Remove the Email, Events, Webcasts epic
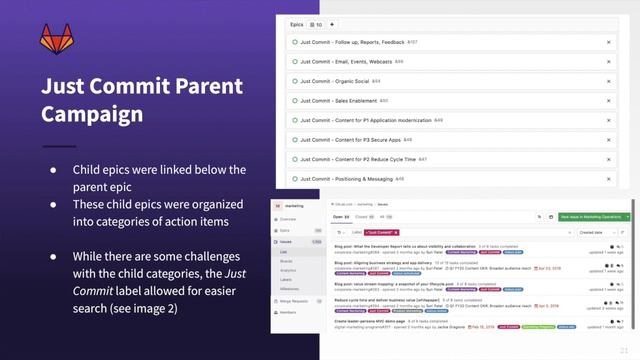640x360 pixels. 609,62
